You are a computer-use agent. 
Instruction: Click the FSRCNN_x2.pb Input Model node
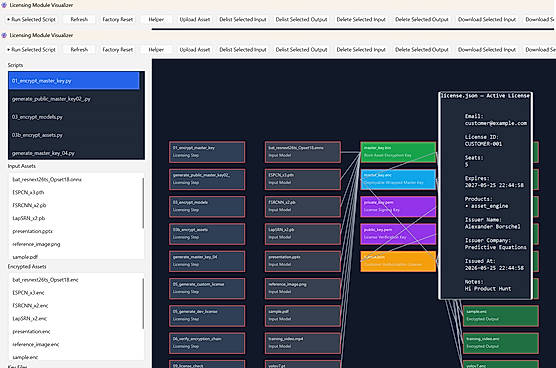(x=303, y=207)
